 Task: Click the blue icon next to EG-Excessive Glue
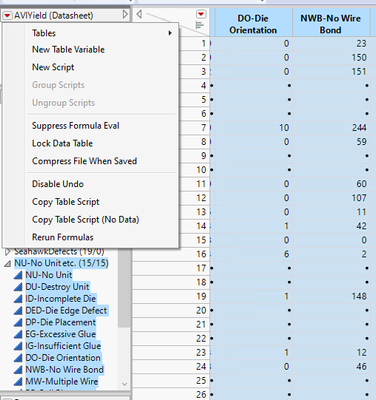coord(18,334)
